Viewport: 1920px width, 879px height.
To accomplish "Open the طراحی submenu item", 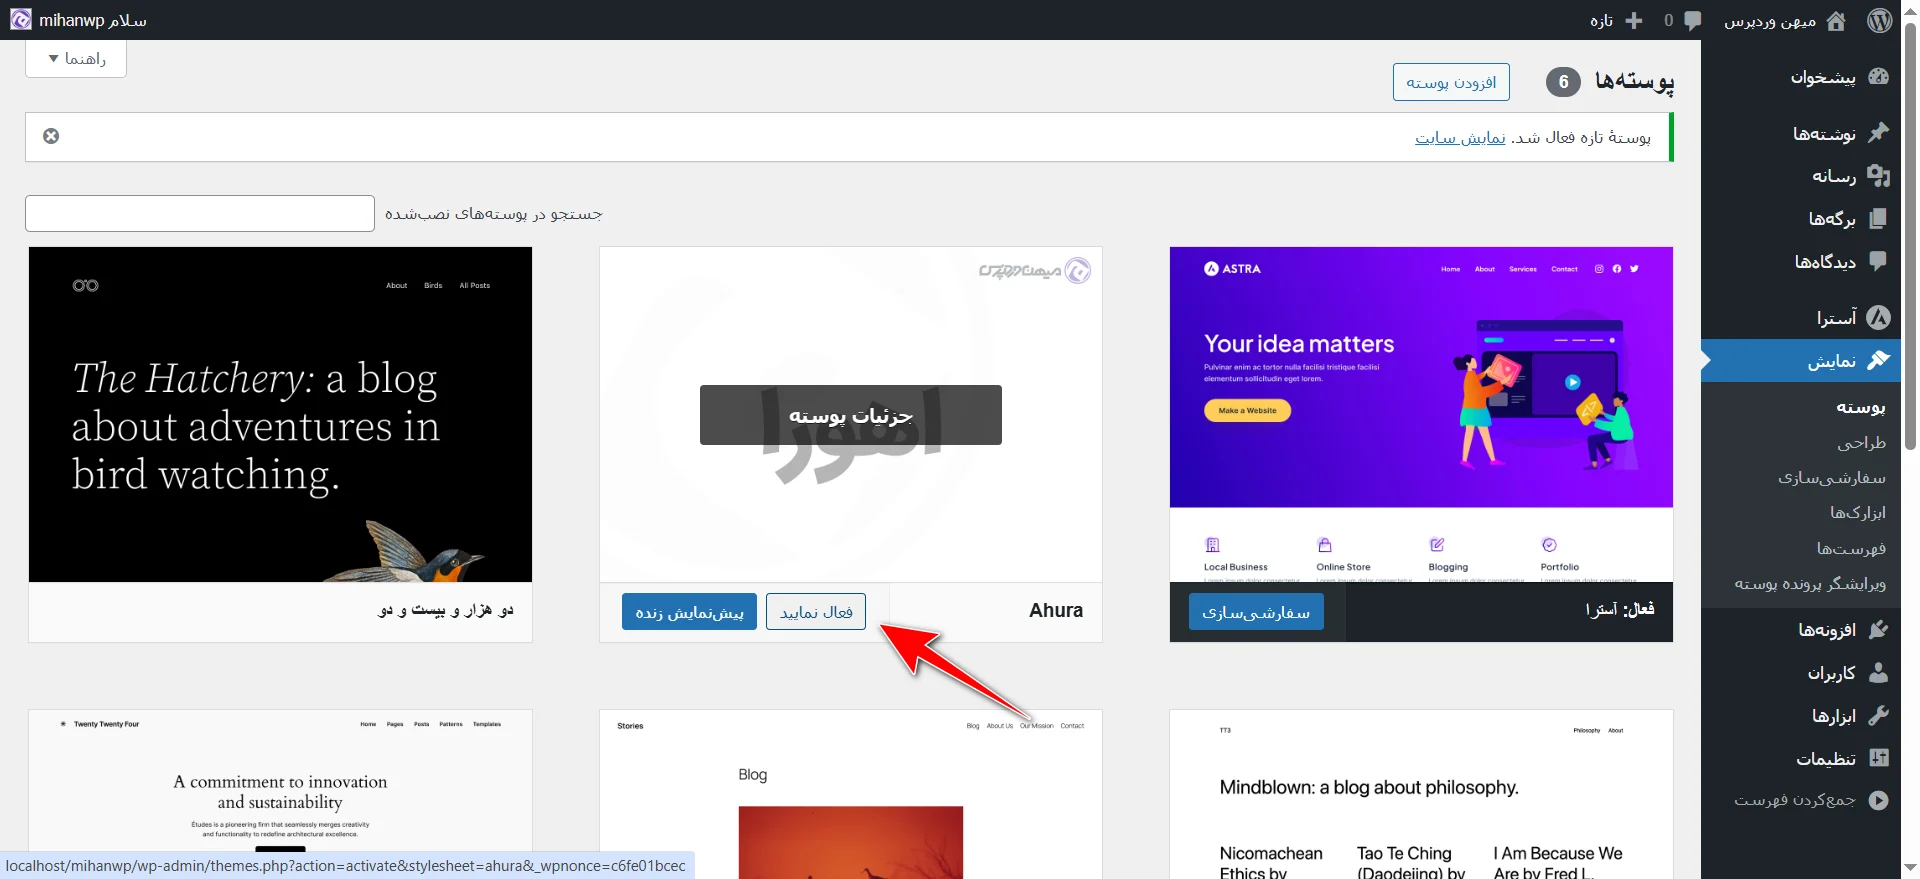I will pos(1861,442).
